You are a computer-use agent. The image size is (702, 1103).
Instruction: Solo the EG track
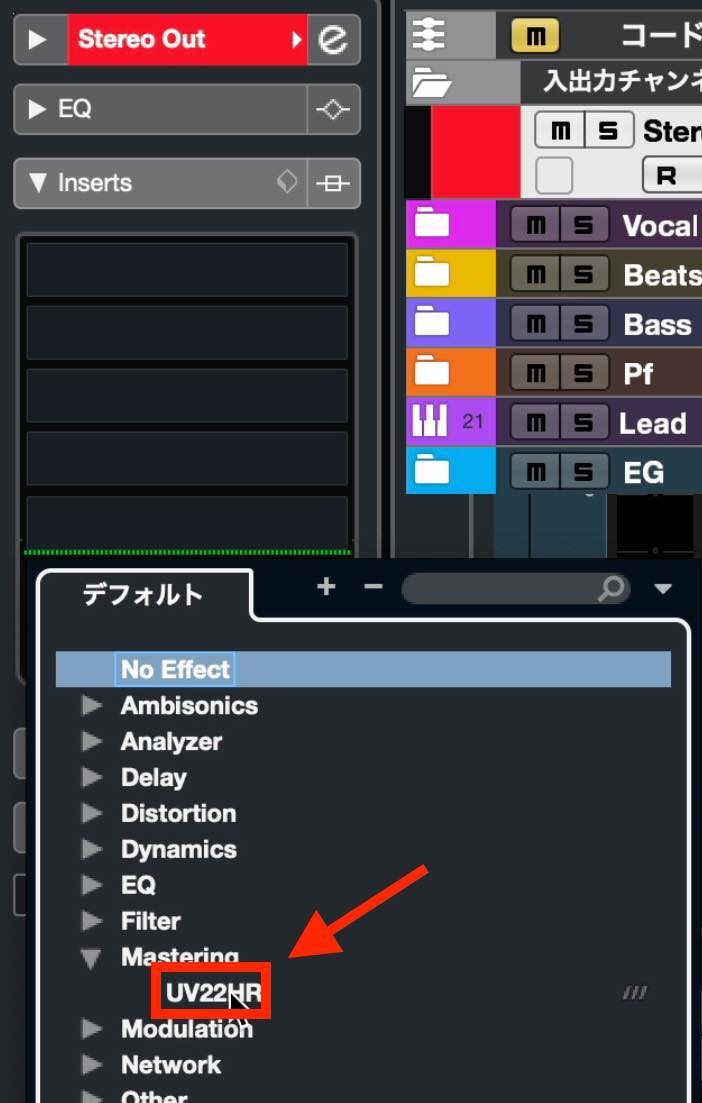click(x=584, y=471)
